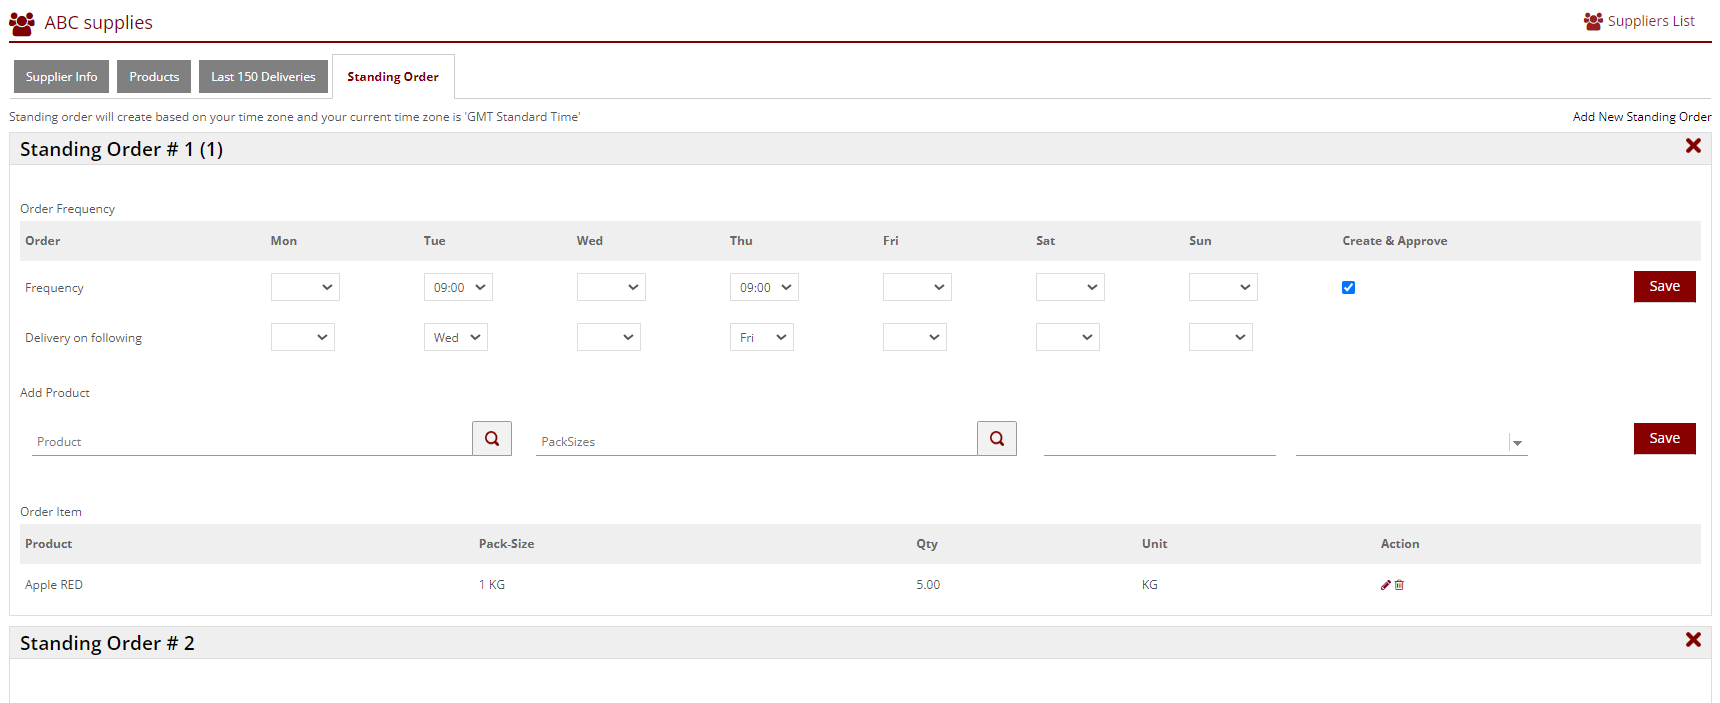The image size is (1720, 703).
Task: Click into the PackSizes input field
Action: 756,441
